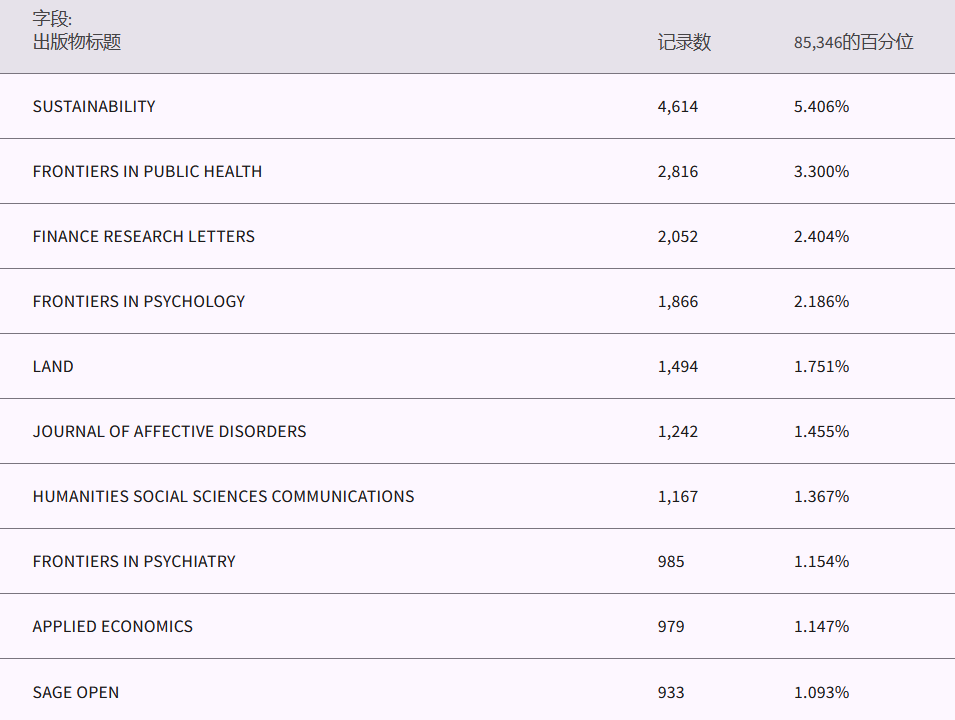Image resolution: width=955 pixels, height=720 pixels.
Task: Choose FRONTIERS IN PSYCHOLOGY publication
Action: (x=138, y=301)
